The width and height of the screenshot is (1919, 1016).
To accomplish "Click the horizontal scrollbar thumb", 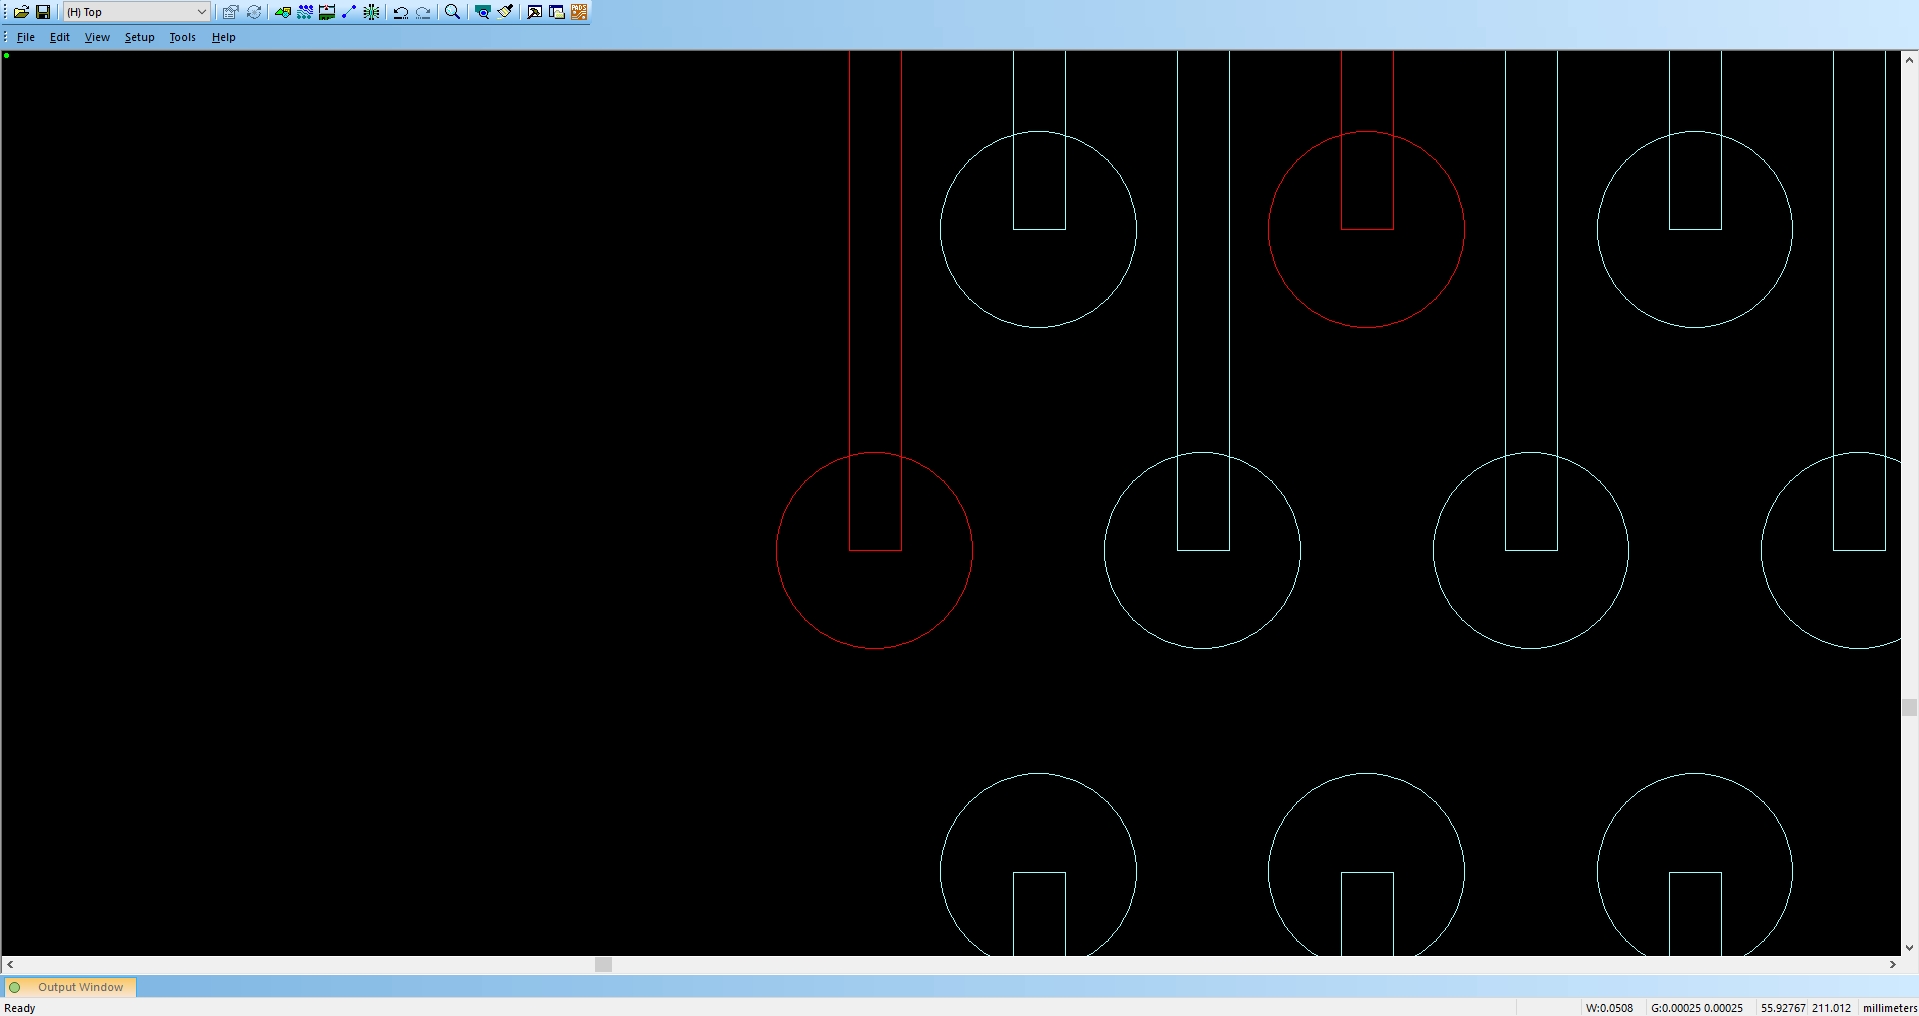I will (603, 965).
